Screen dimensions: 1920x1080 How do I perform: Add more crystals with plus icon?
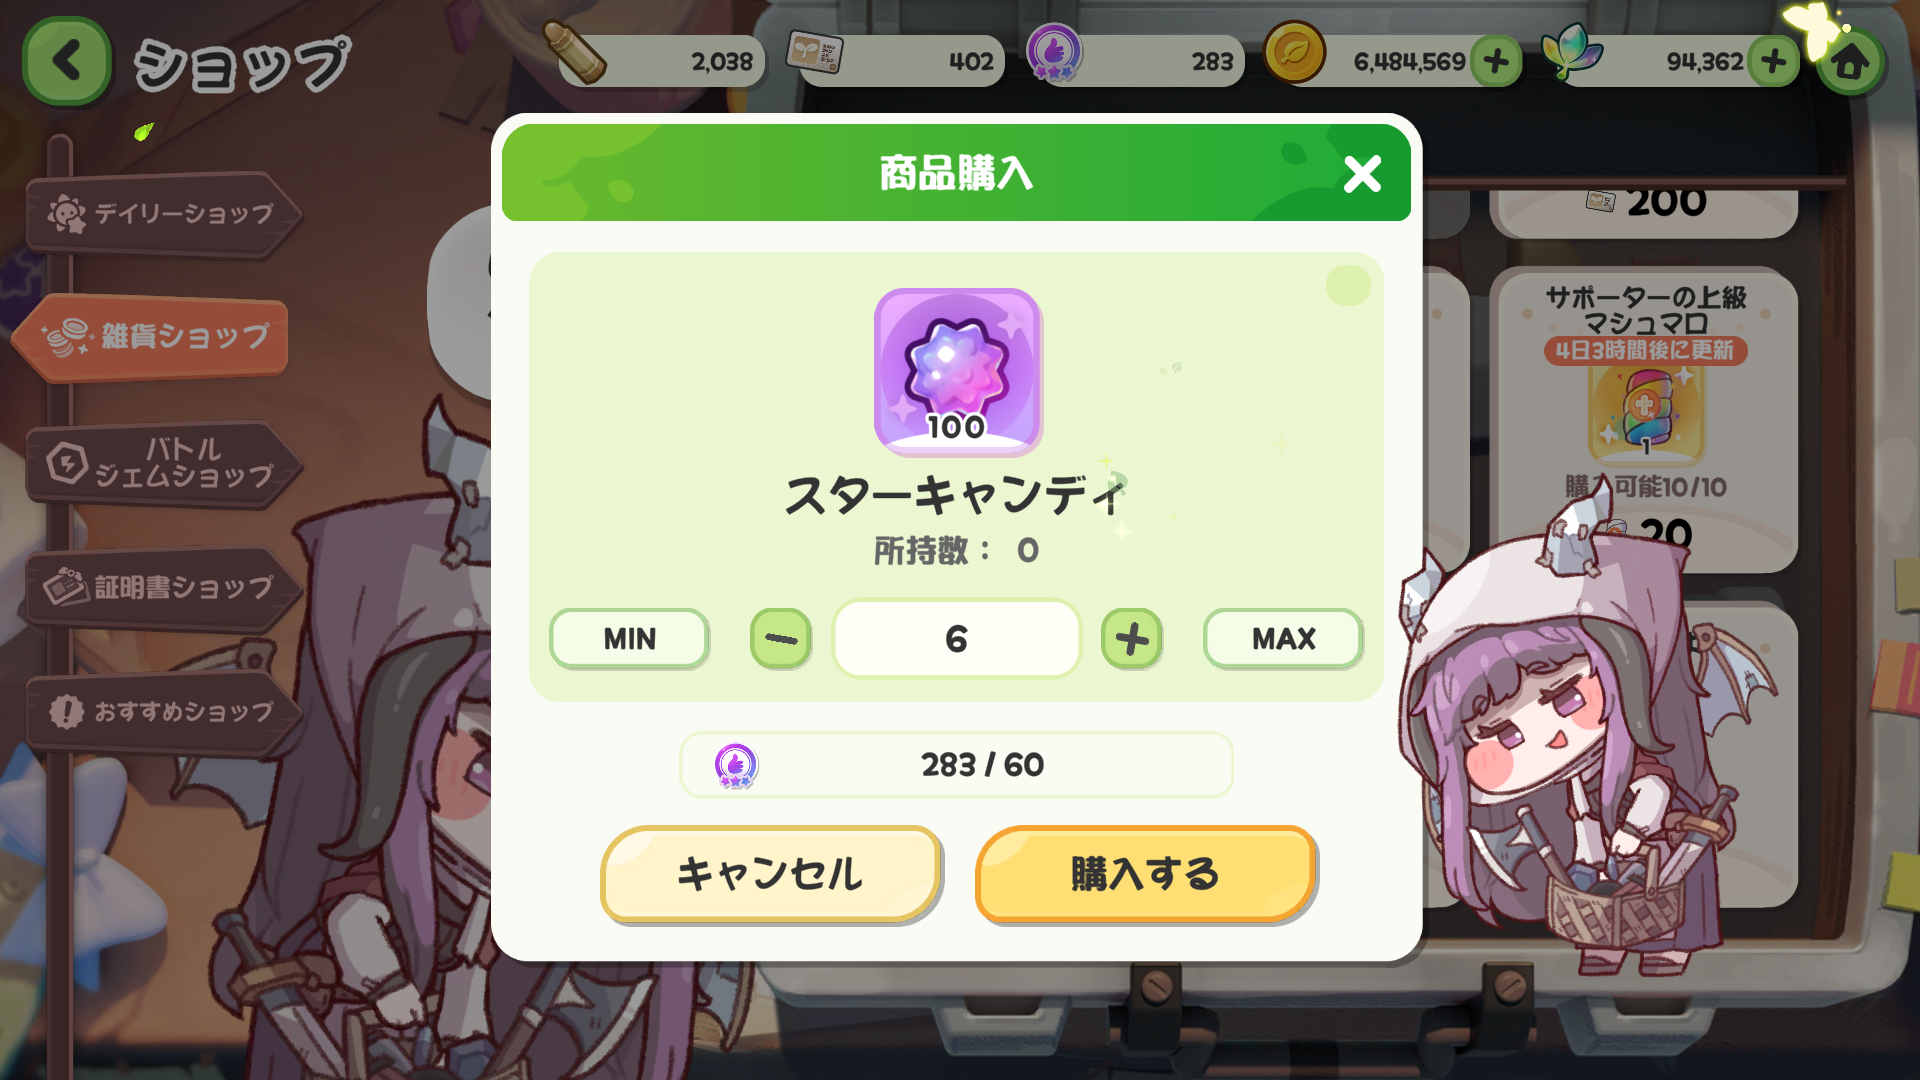pyautogui.click(x=1774, y=62)
